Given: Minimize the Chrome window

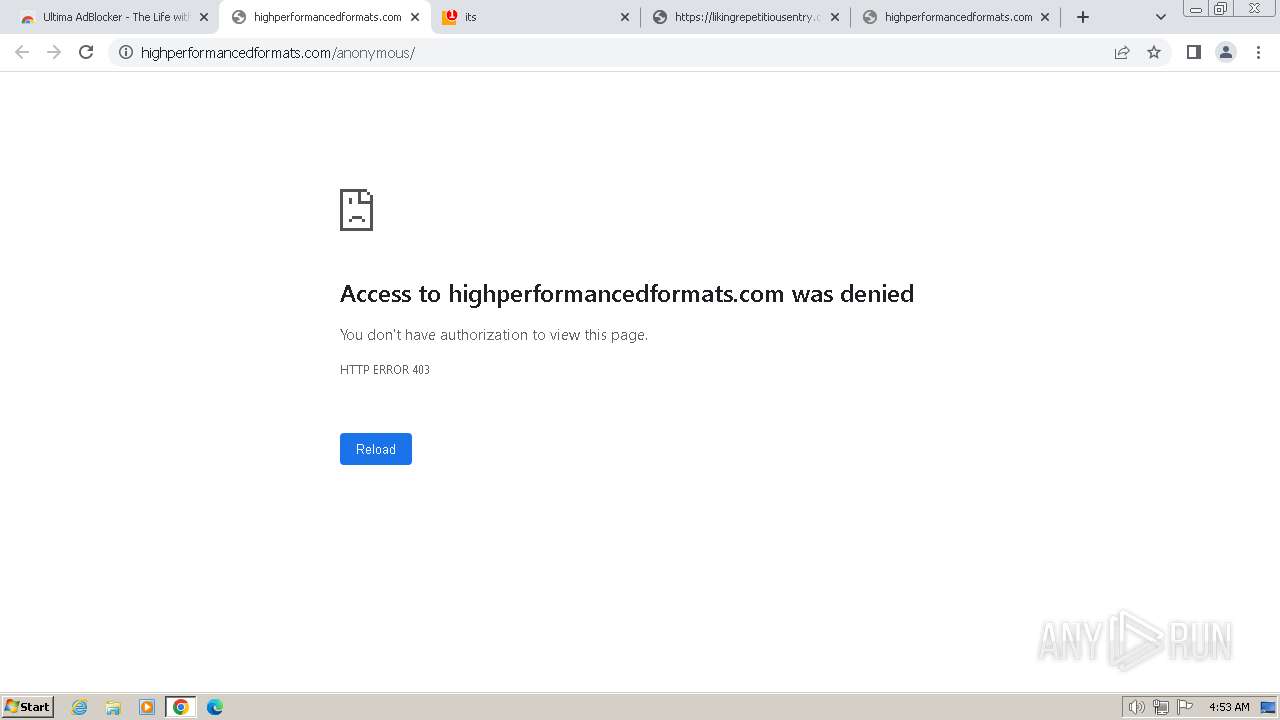Looking at the screenshot, I should pyautogui.click(x=1196, y=9).
